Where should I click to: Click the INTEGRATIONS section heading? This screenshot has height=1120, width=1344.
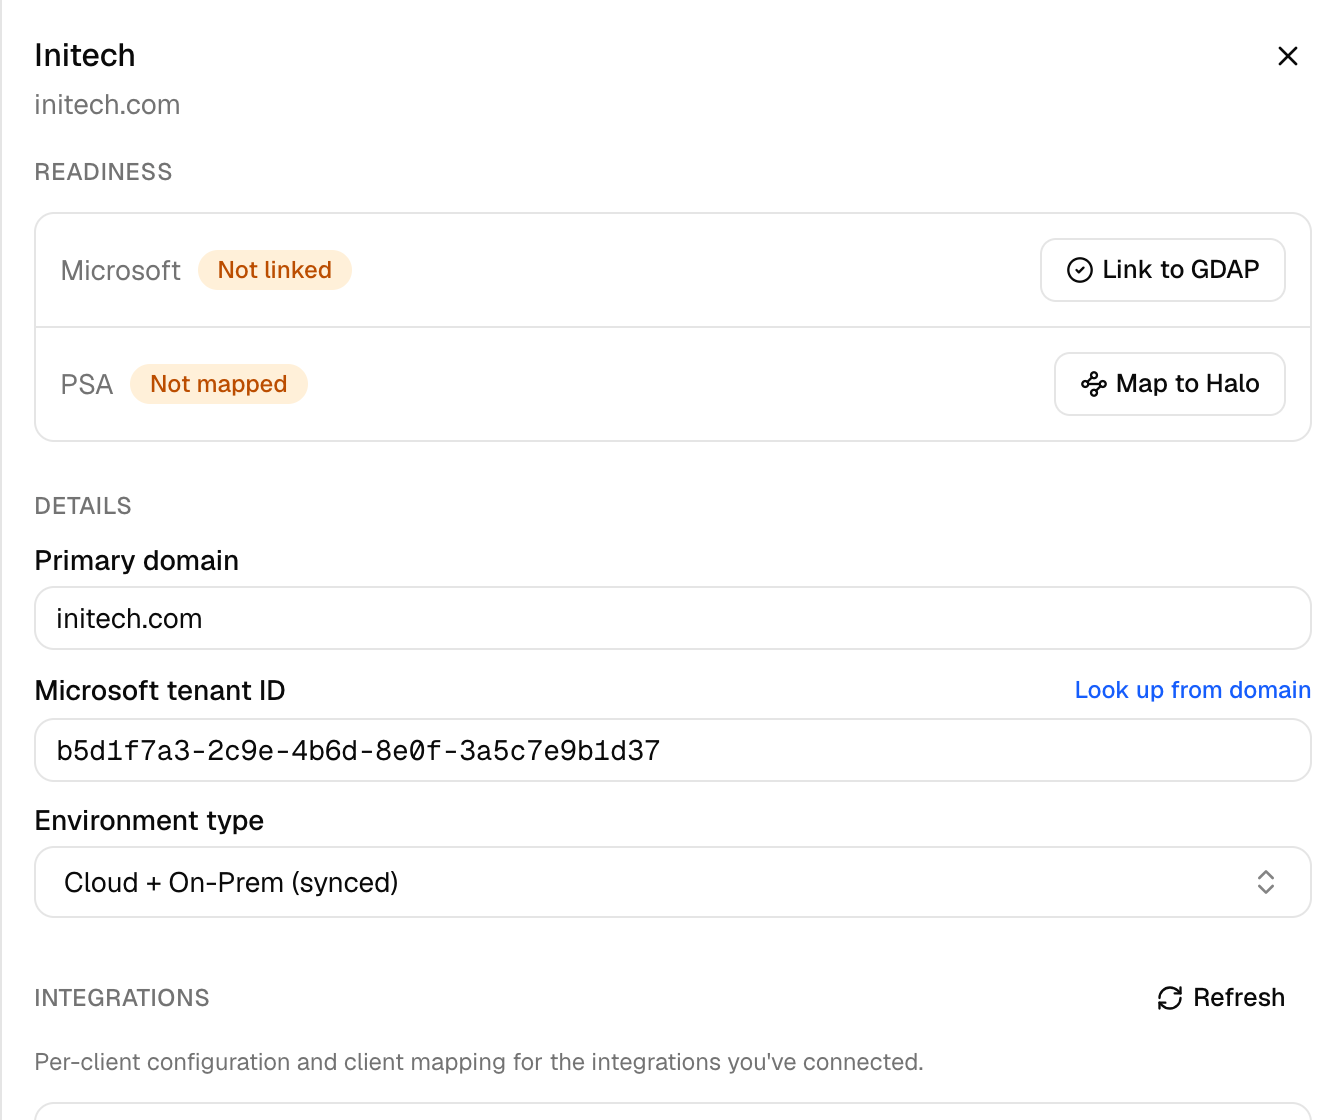click(x=122, y=998)
